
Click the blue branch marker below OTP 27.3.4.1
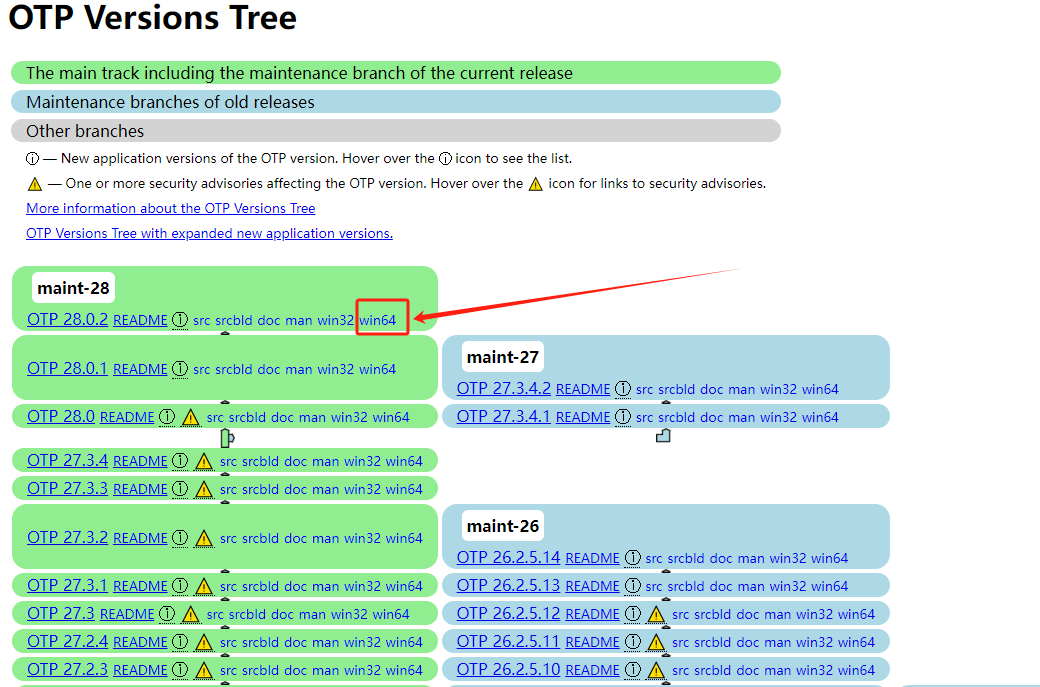coord(662,435)
